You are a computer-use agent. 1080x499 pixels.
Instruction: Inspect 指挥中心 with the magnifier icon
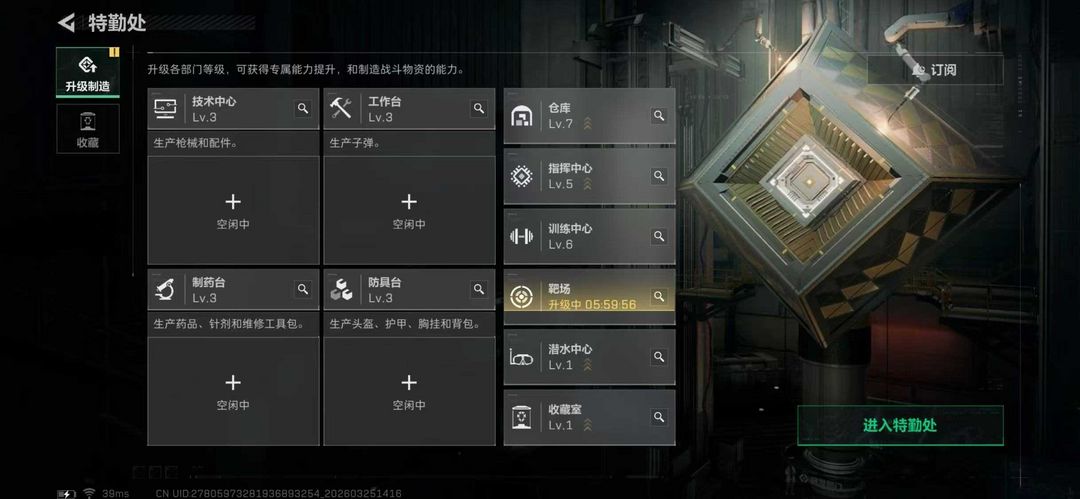click(659, 176)
